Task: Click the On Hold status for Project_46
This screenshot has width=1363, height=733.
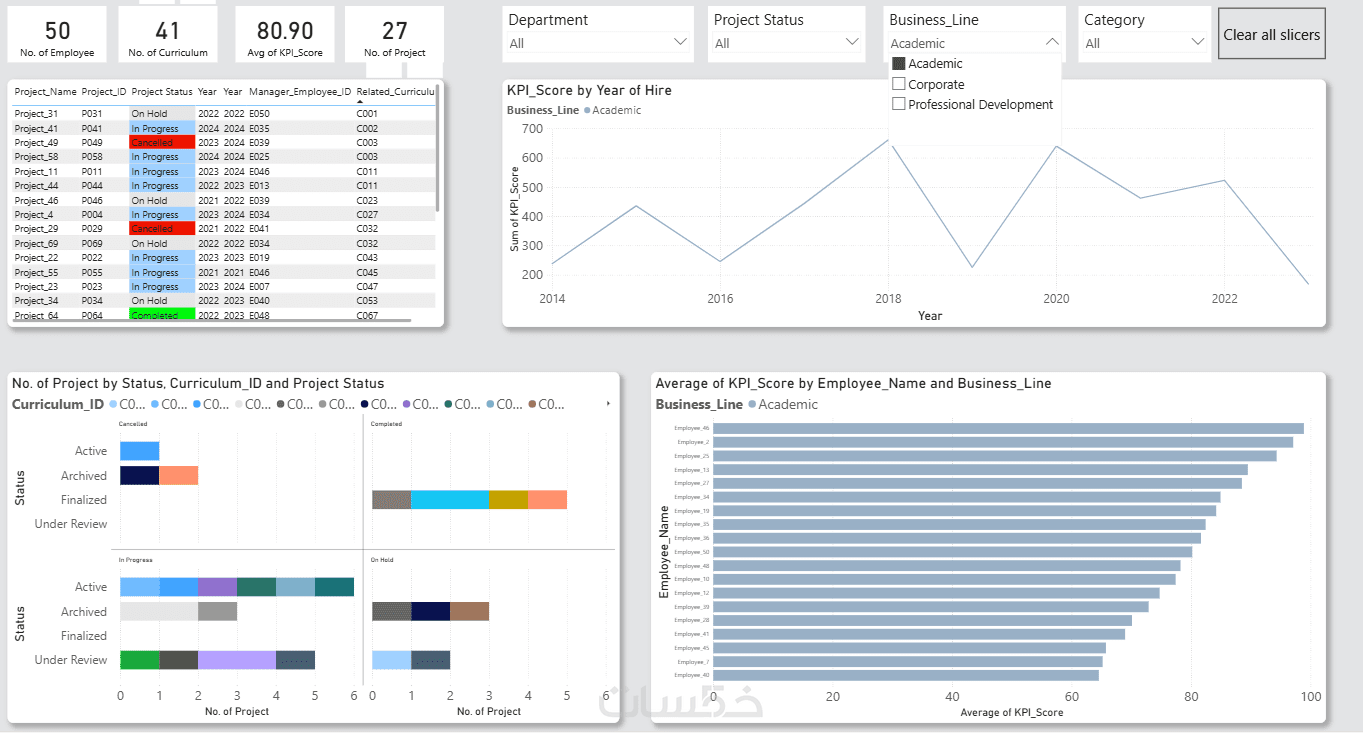Action: click(x=162, y=200)
